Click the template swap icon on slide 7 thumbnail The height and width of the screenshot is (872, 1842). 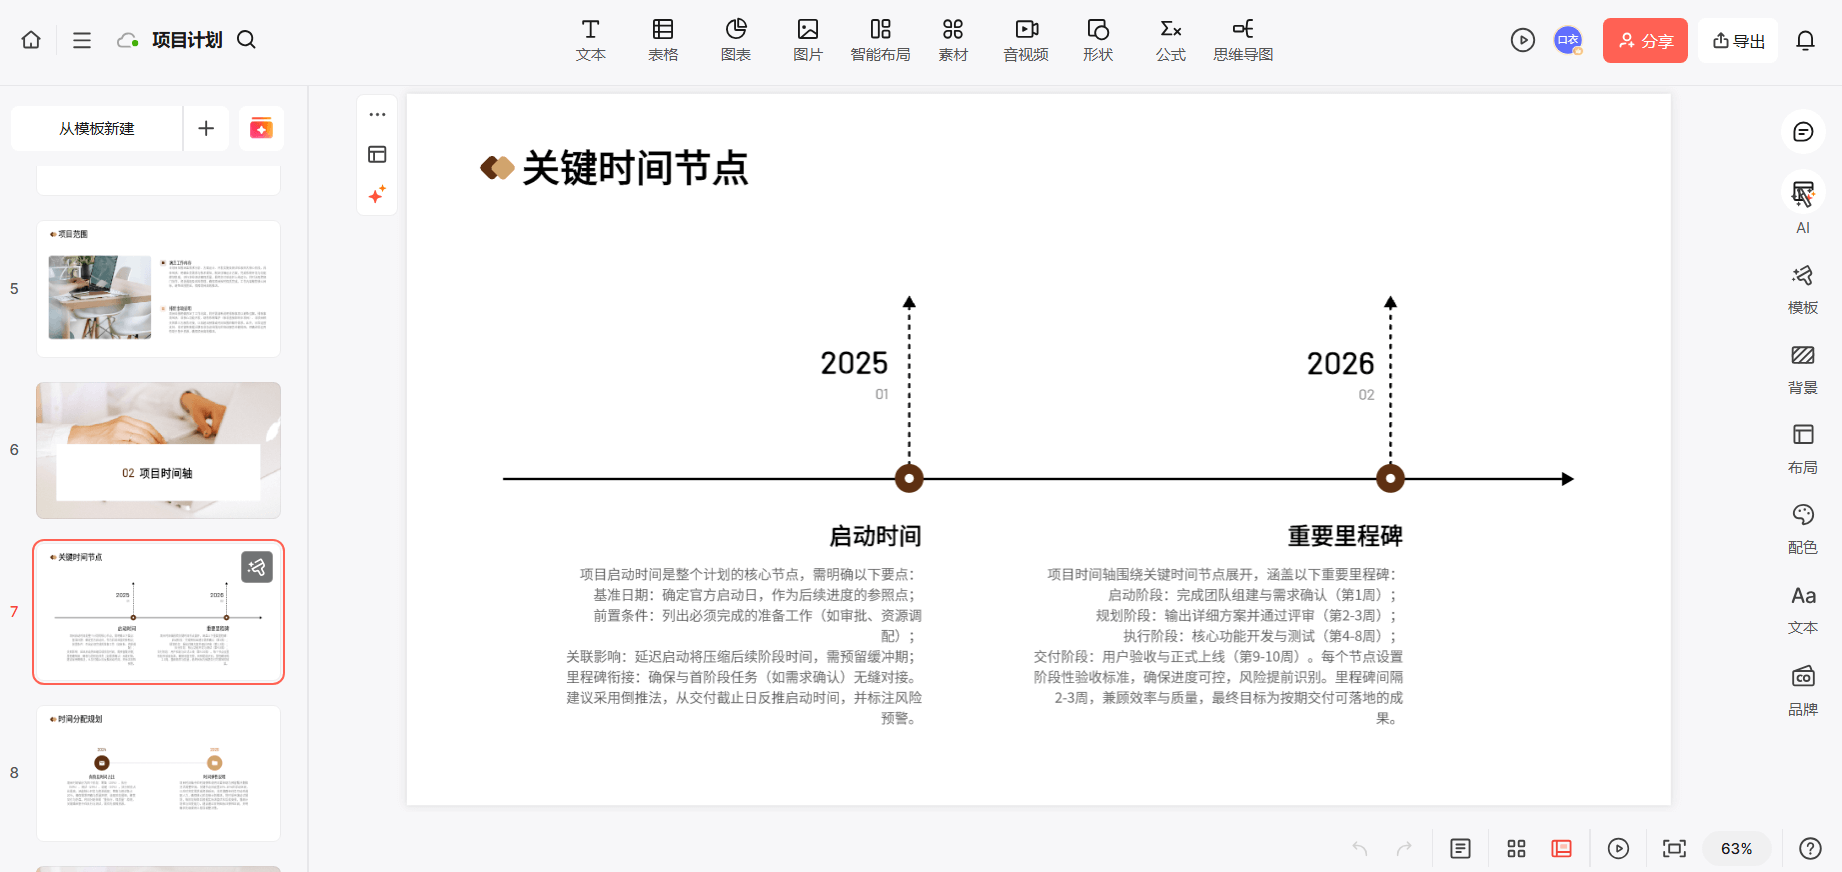pos(257,567)
